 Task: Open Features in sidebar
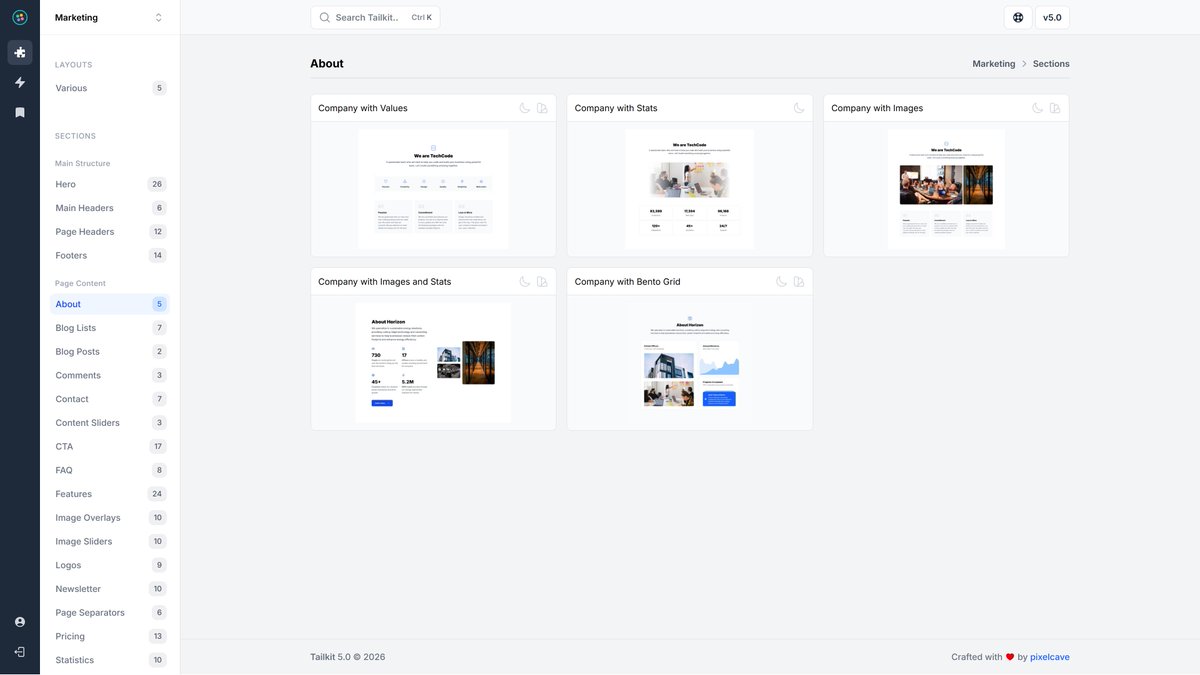tap(110, 494)
